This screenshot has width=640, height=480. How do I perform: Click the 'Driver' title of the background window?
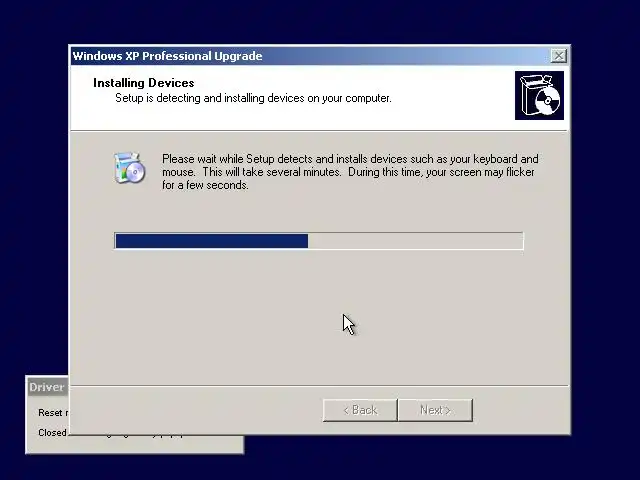47,387
